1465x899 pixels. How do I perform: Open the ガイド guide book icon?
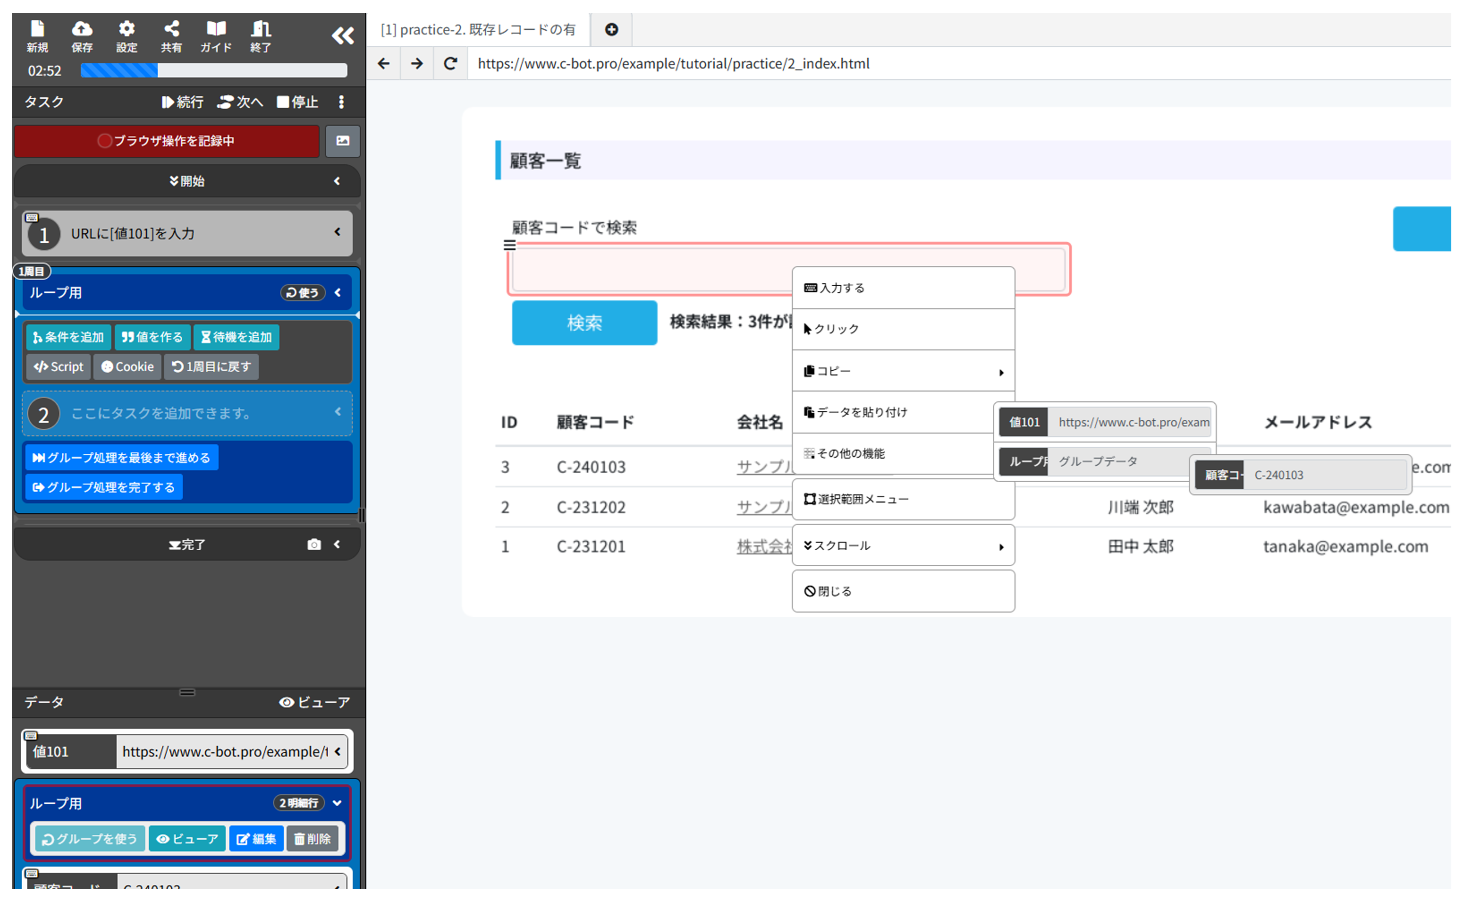pos(216,35)
